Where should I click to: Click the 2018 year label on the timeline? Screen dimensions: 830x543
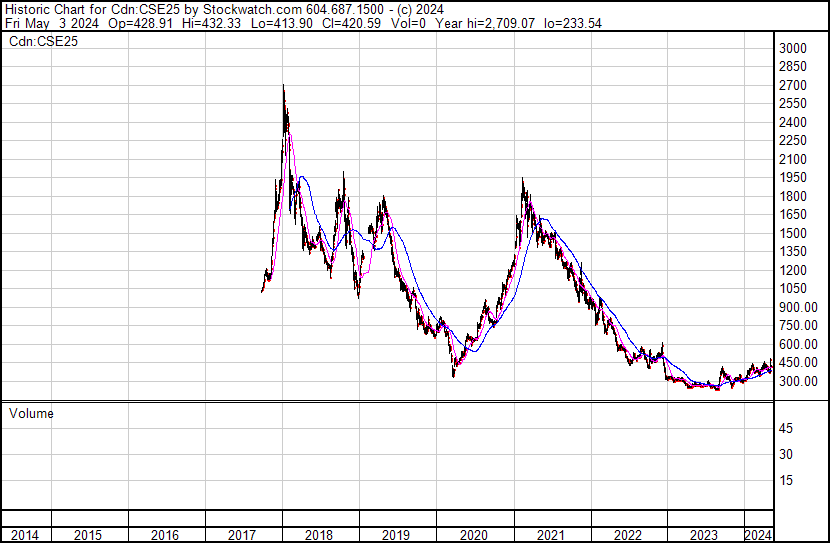pos(319,535)
